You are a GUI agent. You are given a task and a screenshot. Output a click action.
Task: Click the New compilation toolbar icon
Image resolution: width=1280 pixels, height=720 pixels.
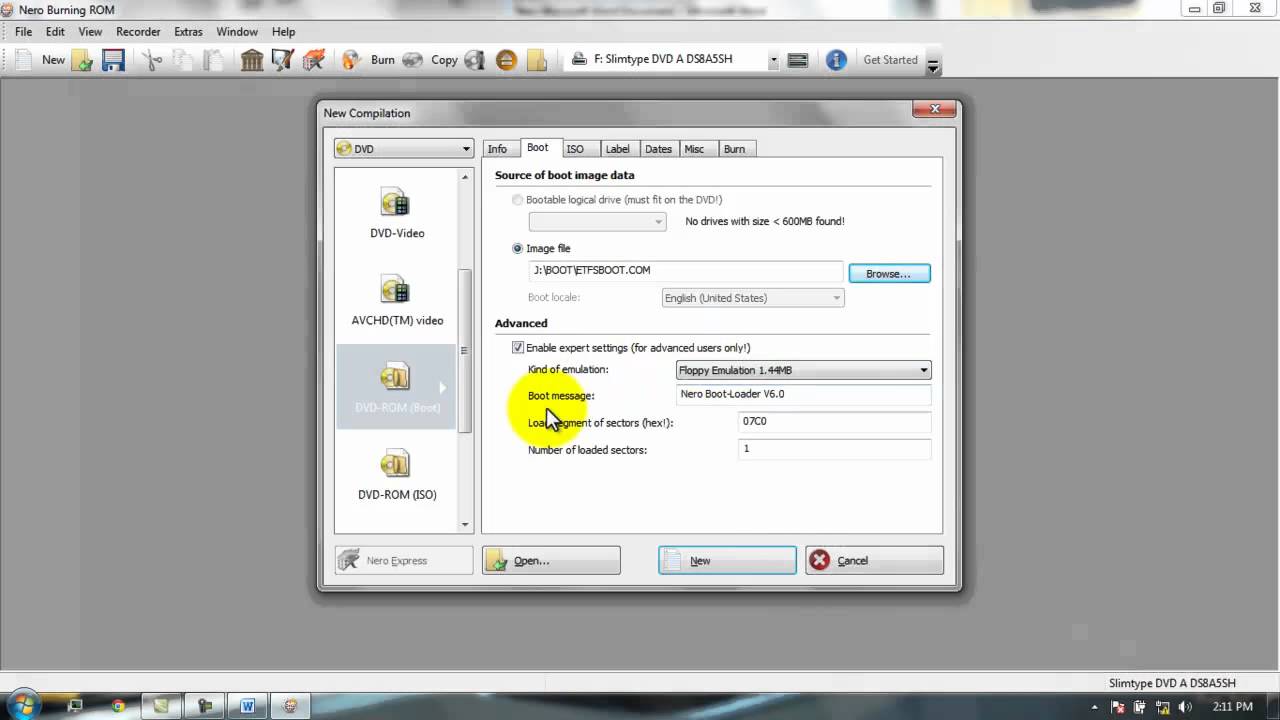coord(23,60)
